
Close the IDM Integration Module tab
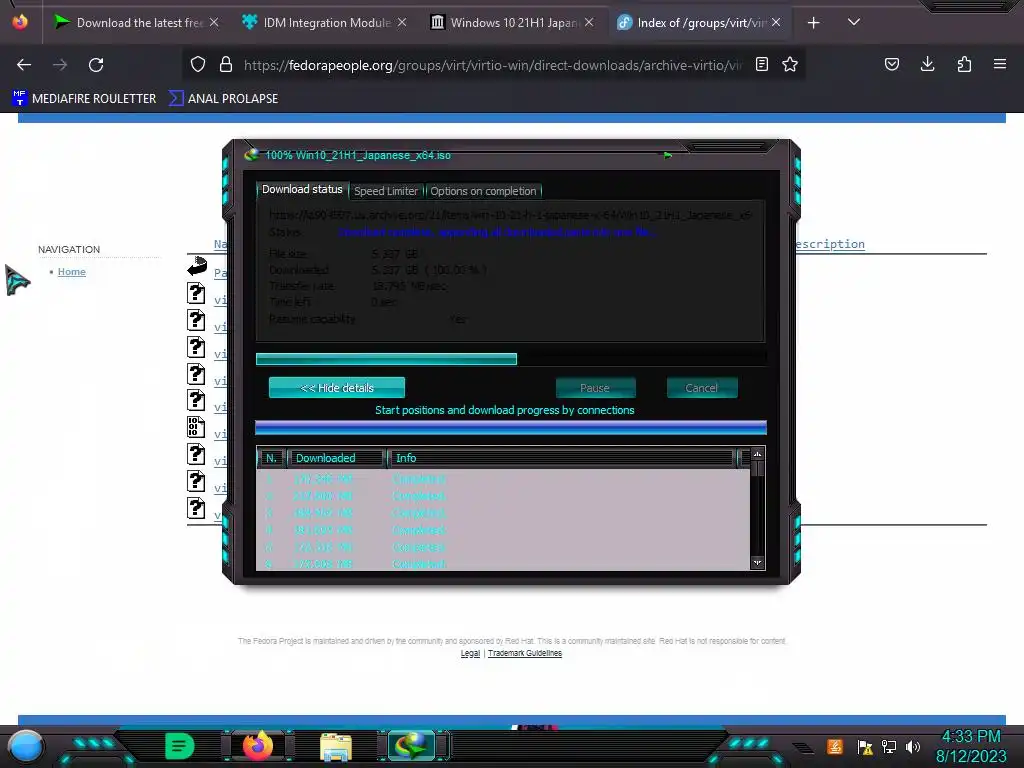tap(402, 22)
